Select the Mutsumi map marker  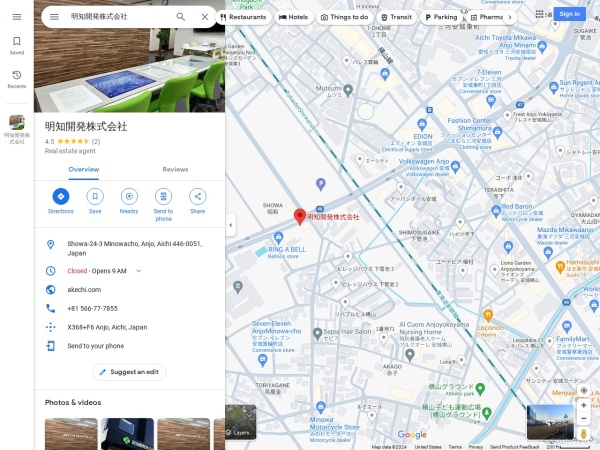click(348, 90)
